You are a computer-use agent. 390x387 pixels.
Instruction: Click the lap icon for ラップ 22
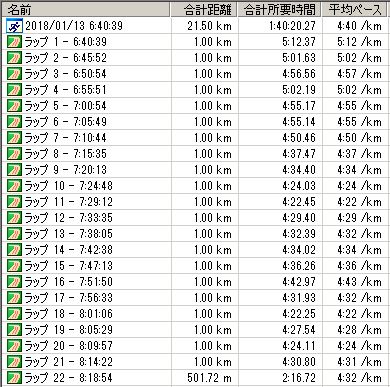(14, 378)
